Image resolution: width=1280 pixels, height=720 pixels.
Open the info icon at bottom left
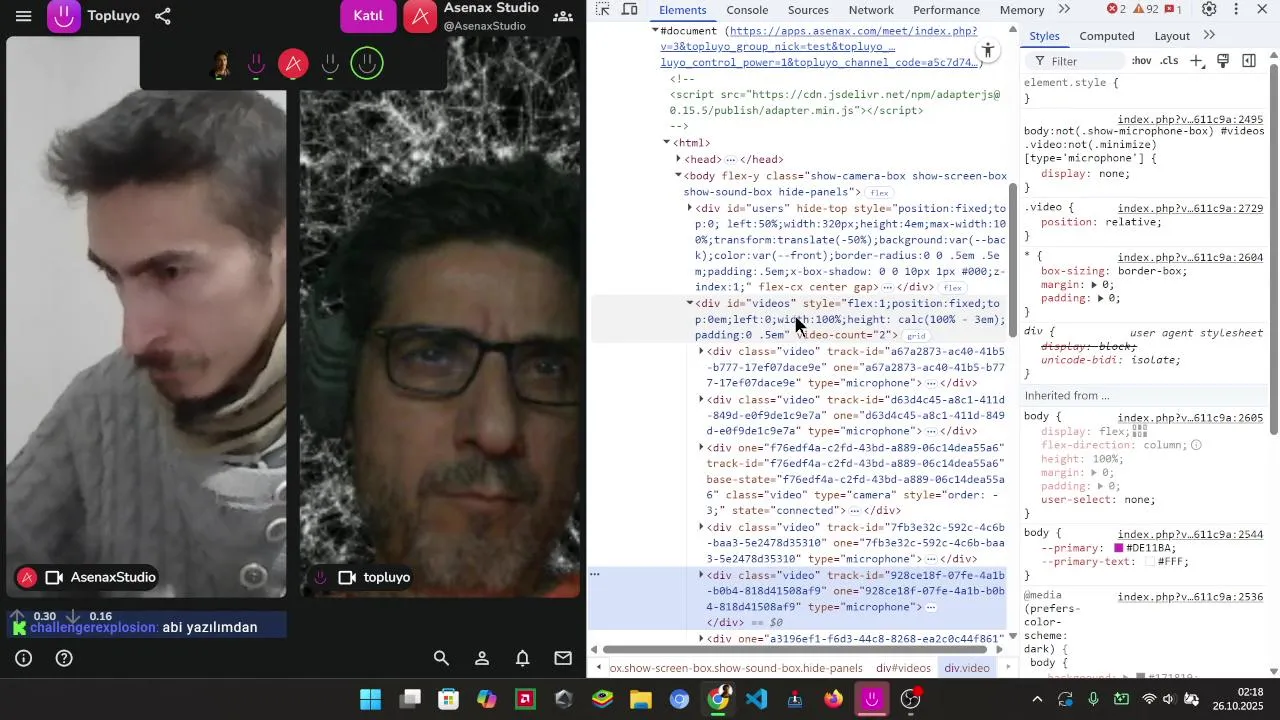click(x=24, y=658)
